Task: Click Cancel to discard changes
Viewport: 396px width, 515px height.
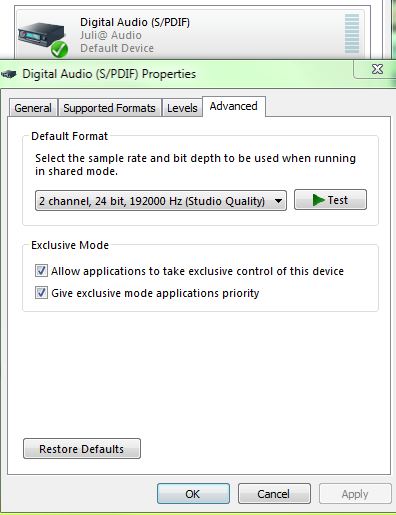Action: point(274,494)
